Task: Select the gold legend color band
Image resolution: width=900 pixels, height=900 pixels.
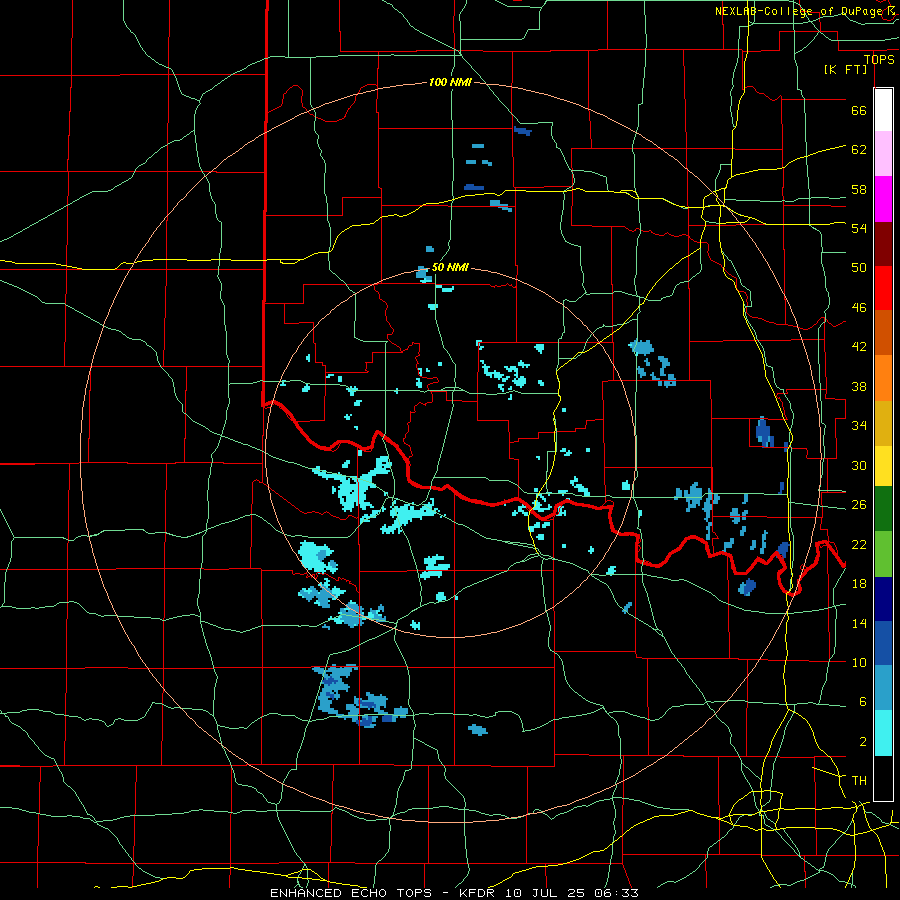Action: click(x=883, y=423)
